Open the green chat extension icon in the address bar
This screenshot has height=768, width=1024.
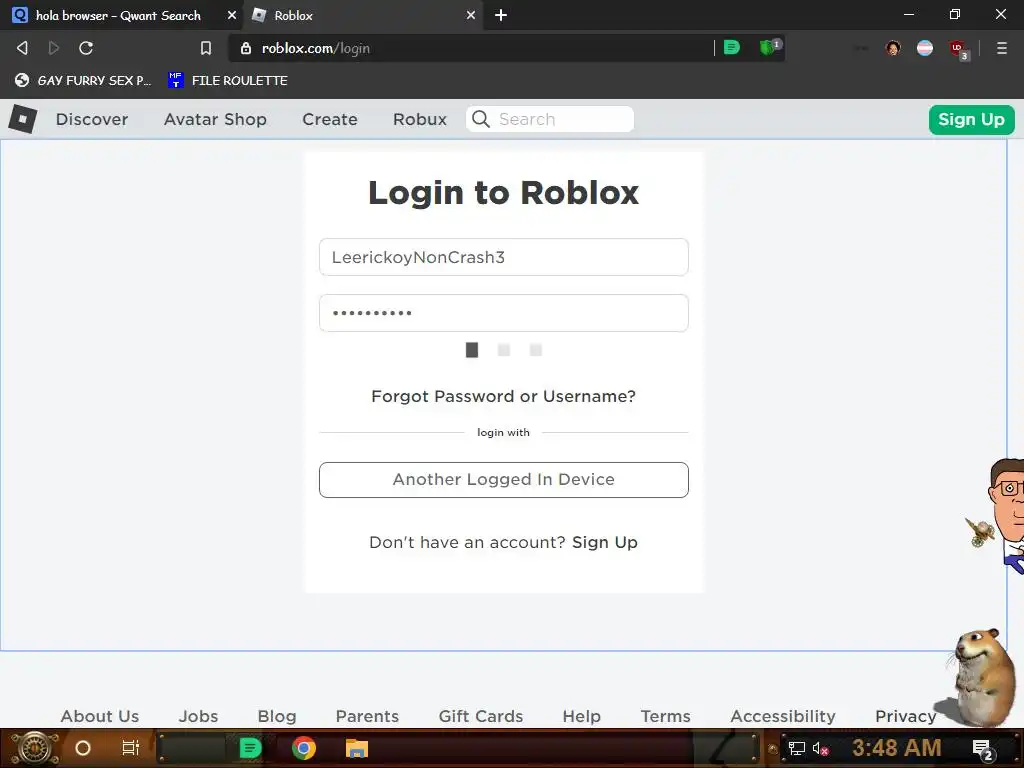coord(732,47)
